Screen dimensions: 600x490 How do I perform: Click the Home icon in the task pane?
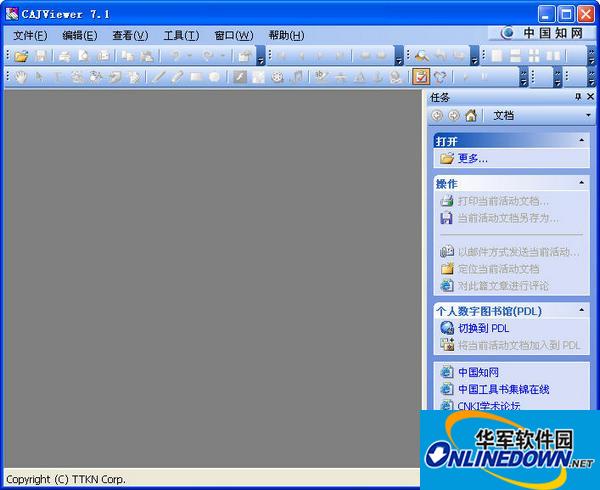coord(471,115)
